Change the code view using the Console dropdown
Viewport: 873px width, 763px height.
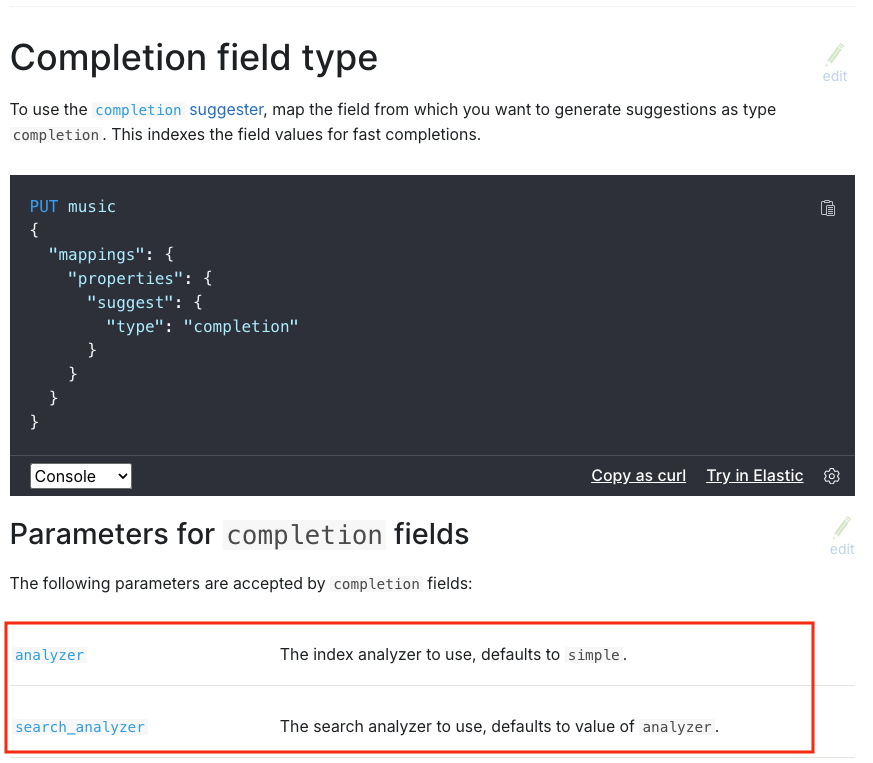80,476
